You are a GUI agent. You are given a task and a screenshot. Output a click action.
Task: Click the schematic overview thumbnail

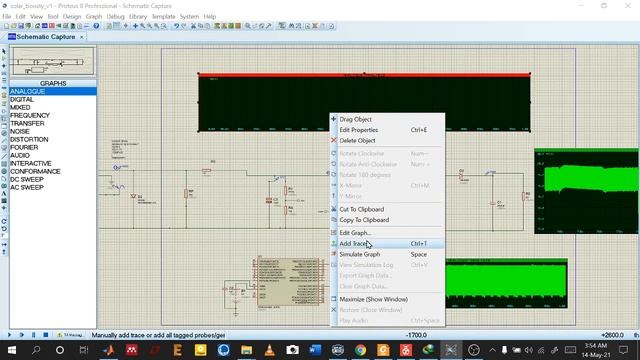[x=53, y=61]
